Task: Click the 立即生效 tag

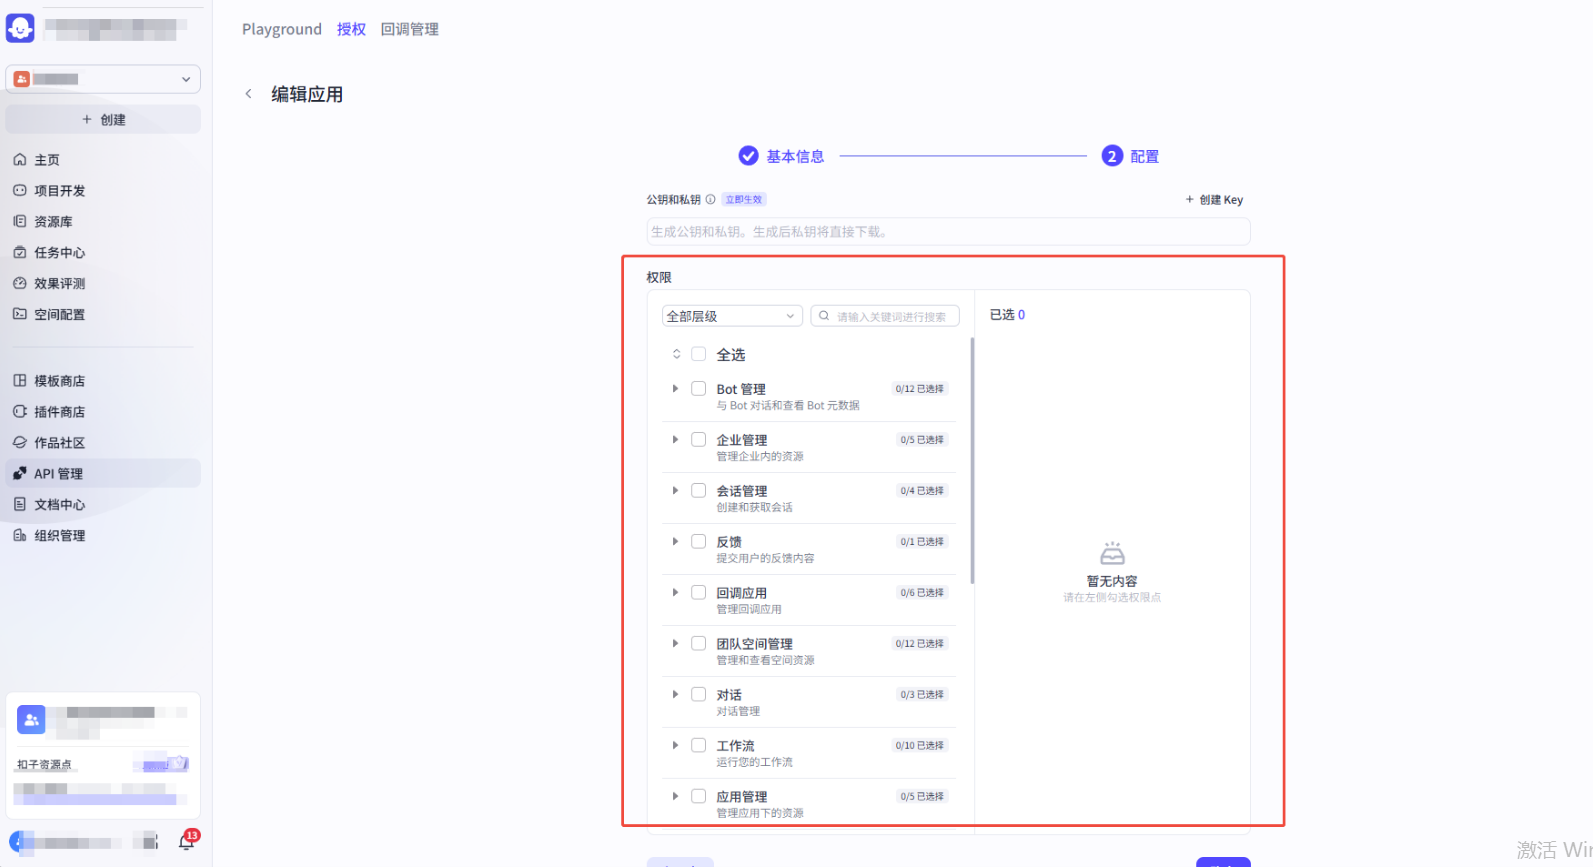Action: 744,200
